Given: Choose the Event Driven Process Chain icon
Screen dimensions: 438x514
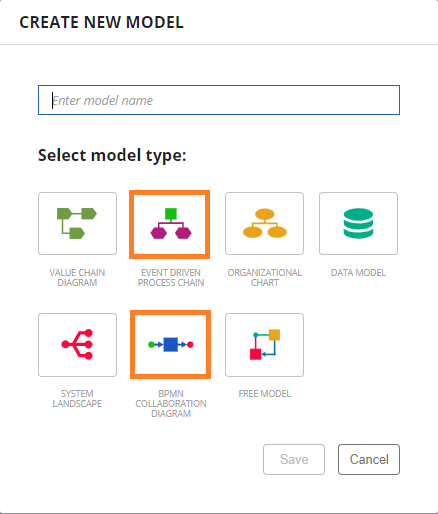Looking at the screenshot, I should tap(170, 224).
